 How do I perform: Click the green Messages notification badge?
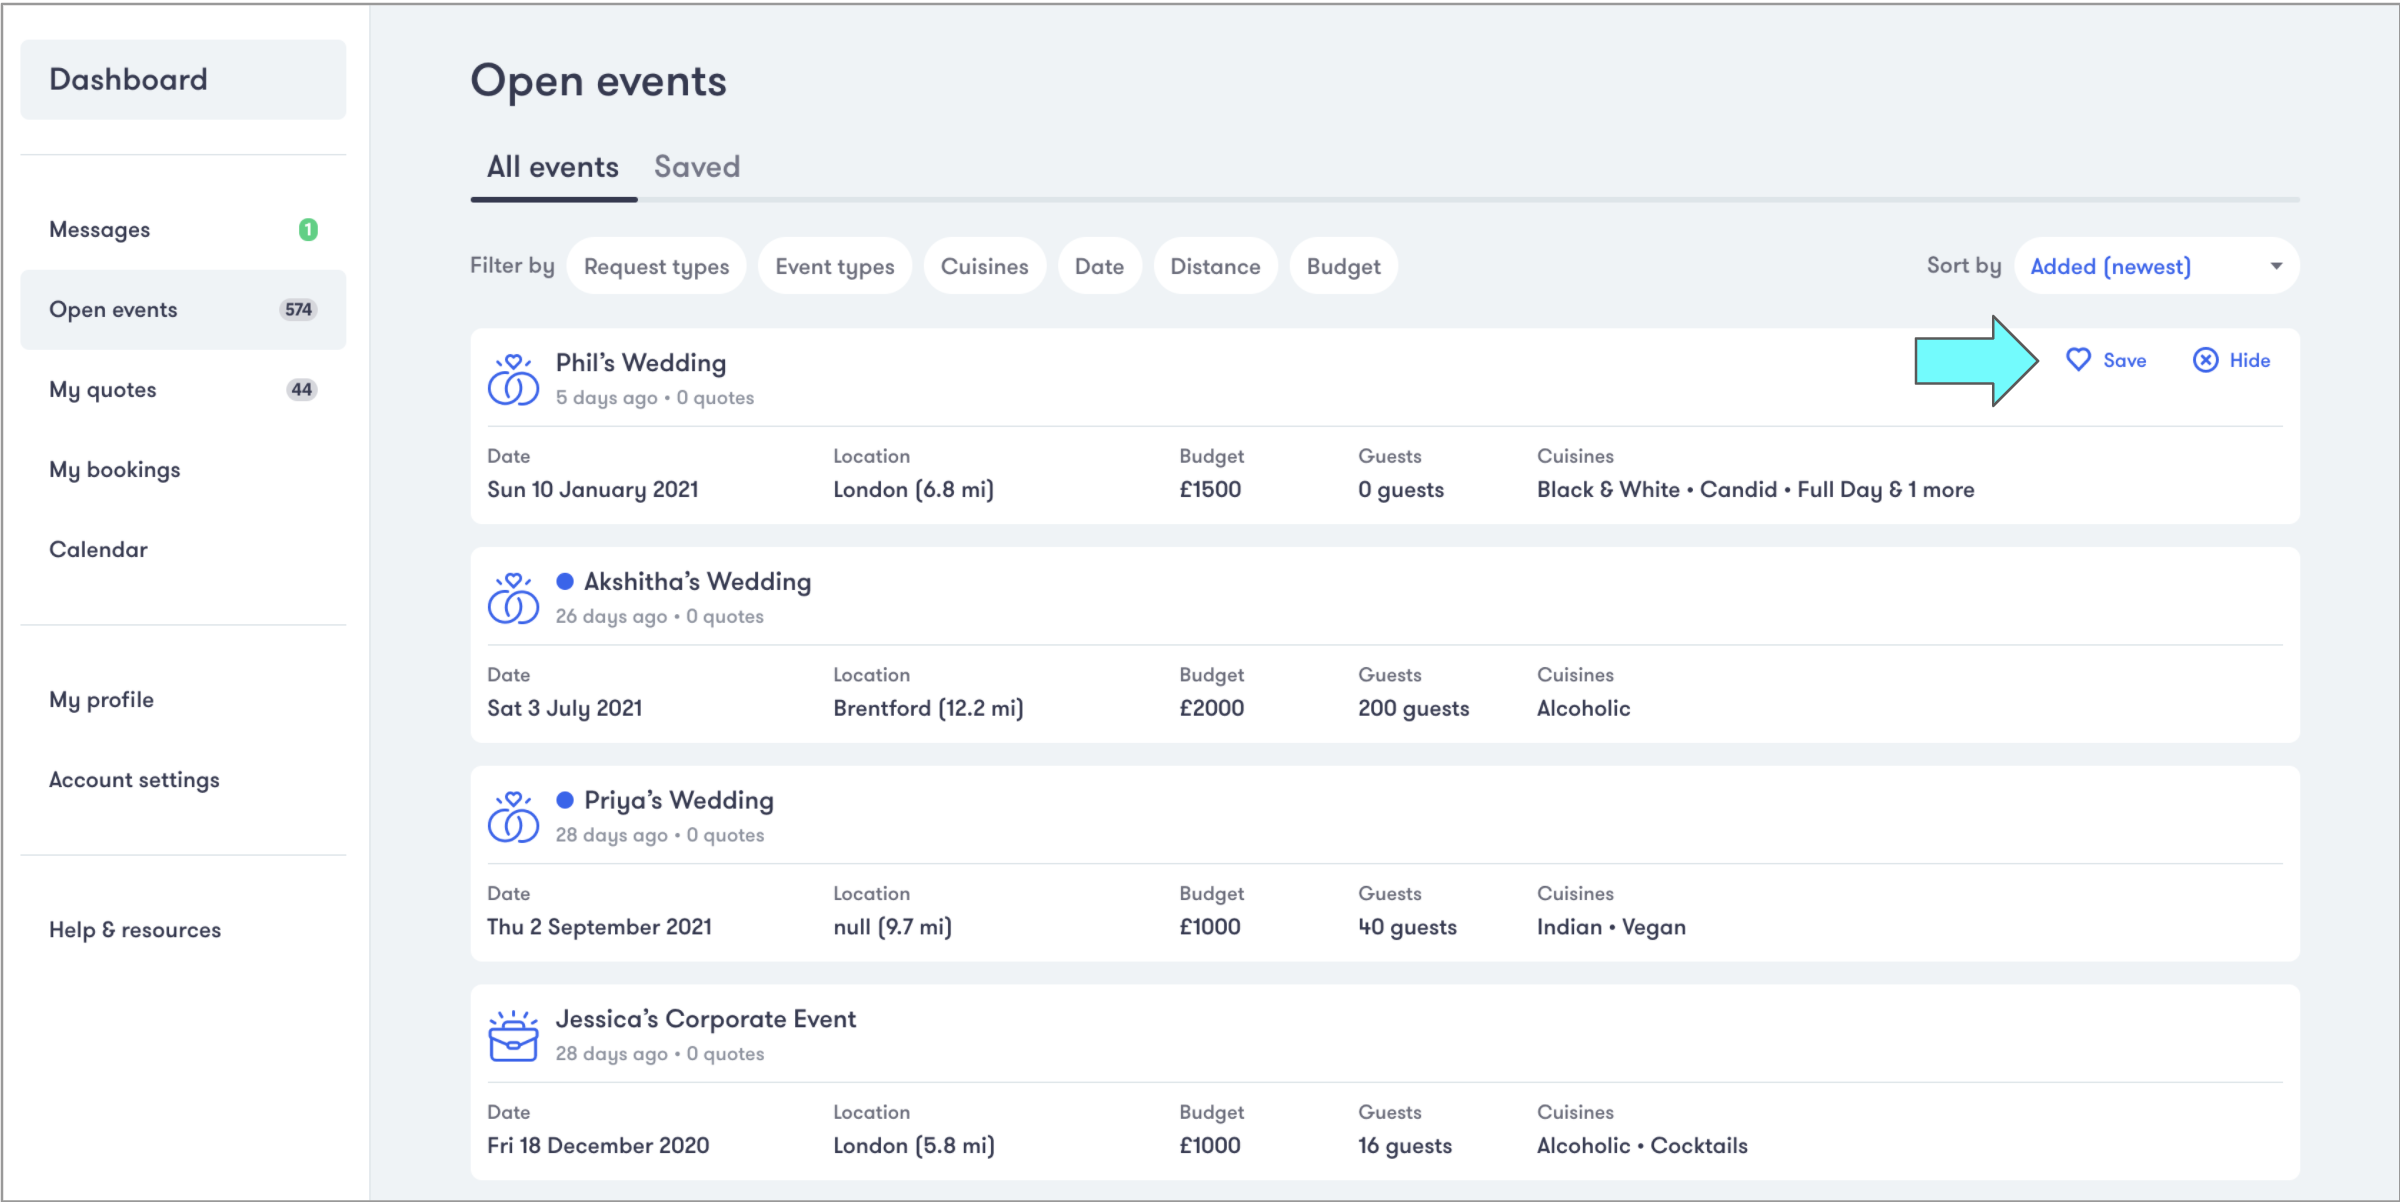pyautogui.click(x=308, y=230)
